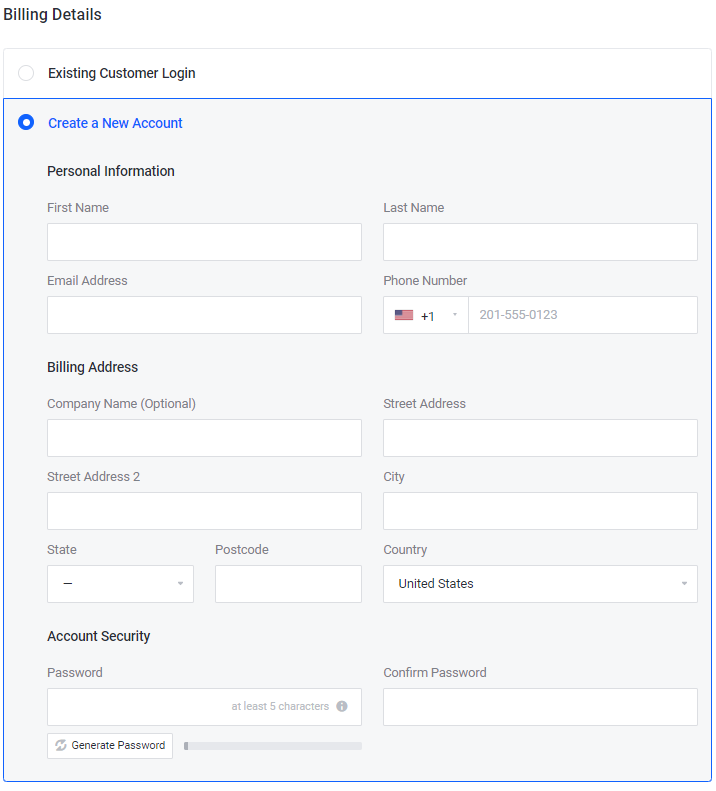Click the password info icon

pyautogui.click(x=342, y=706)
